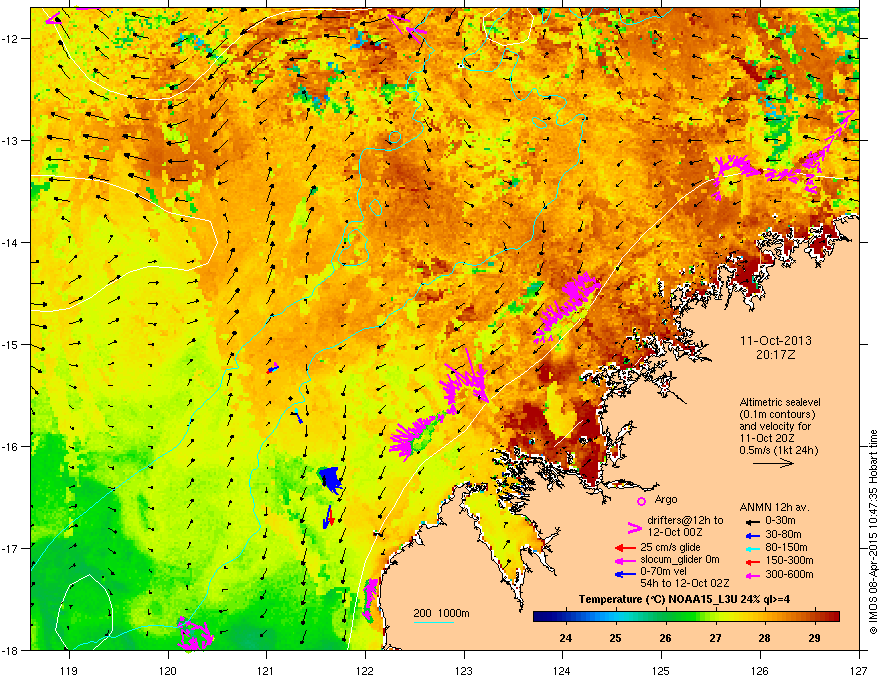Click the 11-Oct 20Z legend text
Image resolution: width=880 pixels, height=680 pixels.
pyautogui.click(x=767, y=438)
